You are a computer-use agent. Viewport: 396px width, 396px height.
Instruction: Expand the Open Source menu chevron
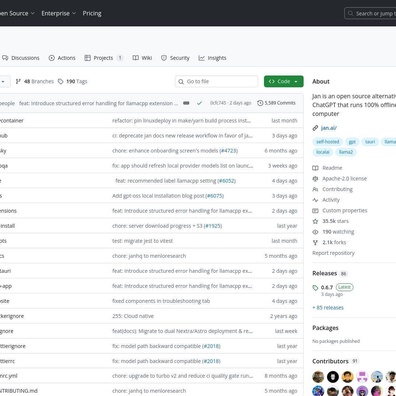pyautogui.click(x=32, y=13)
